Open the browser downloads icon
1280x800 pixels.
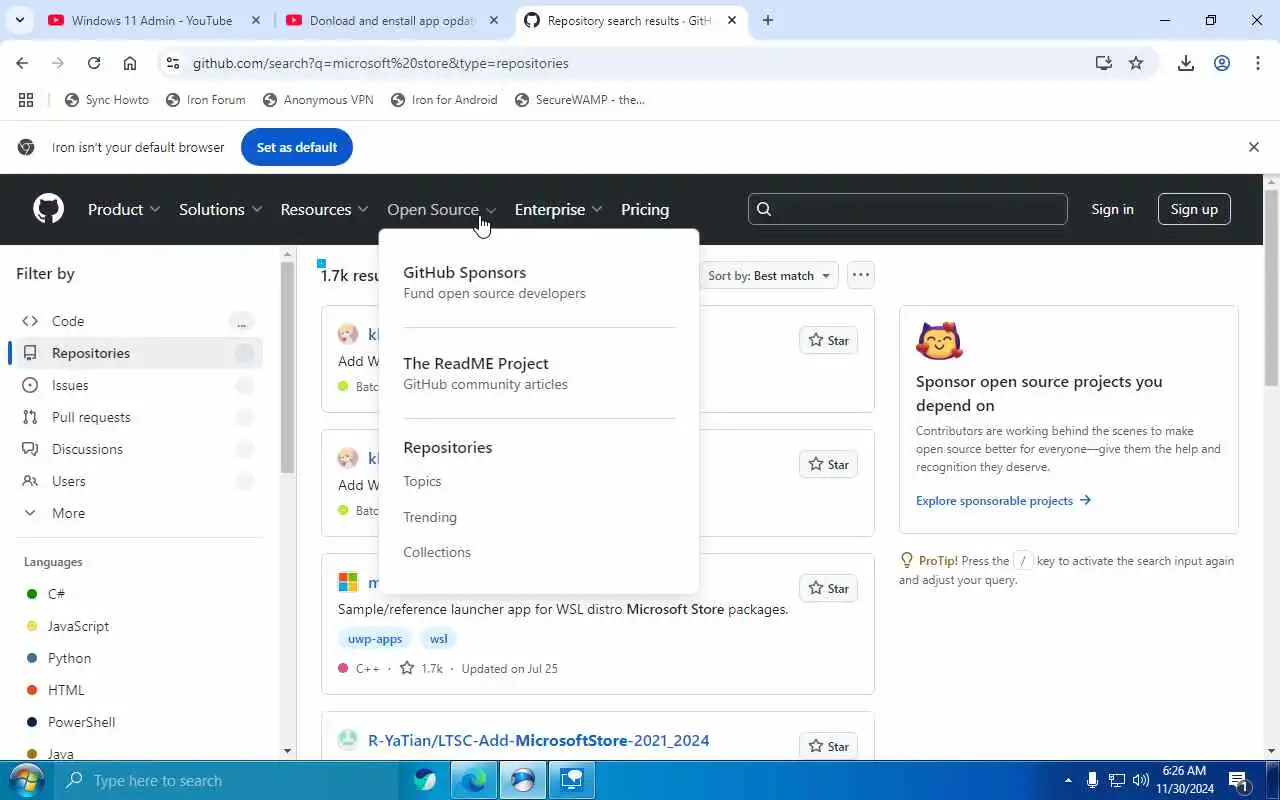pos(1186,63)
